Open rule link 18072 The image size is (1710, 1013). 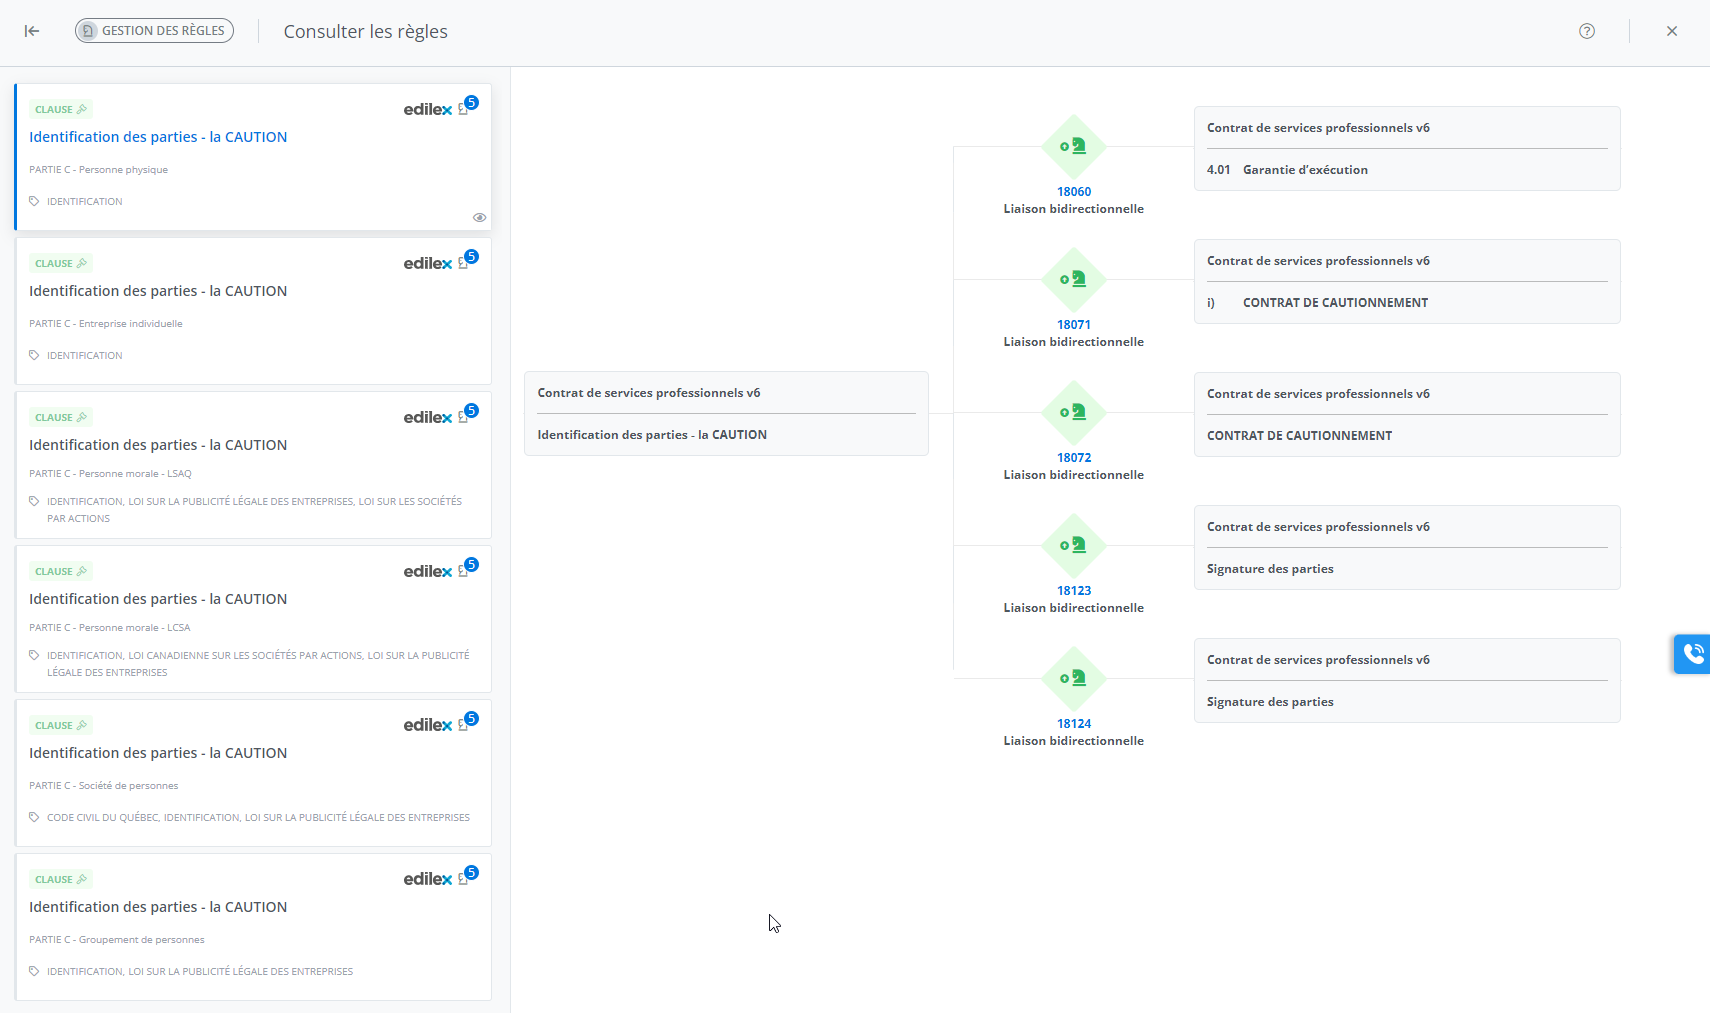point(1073,458)
